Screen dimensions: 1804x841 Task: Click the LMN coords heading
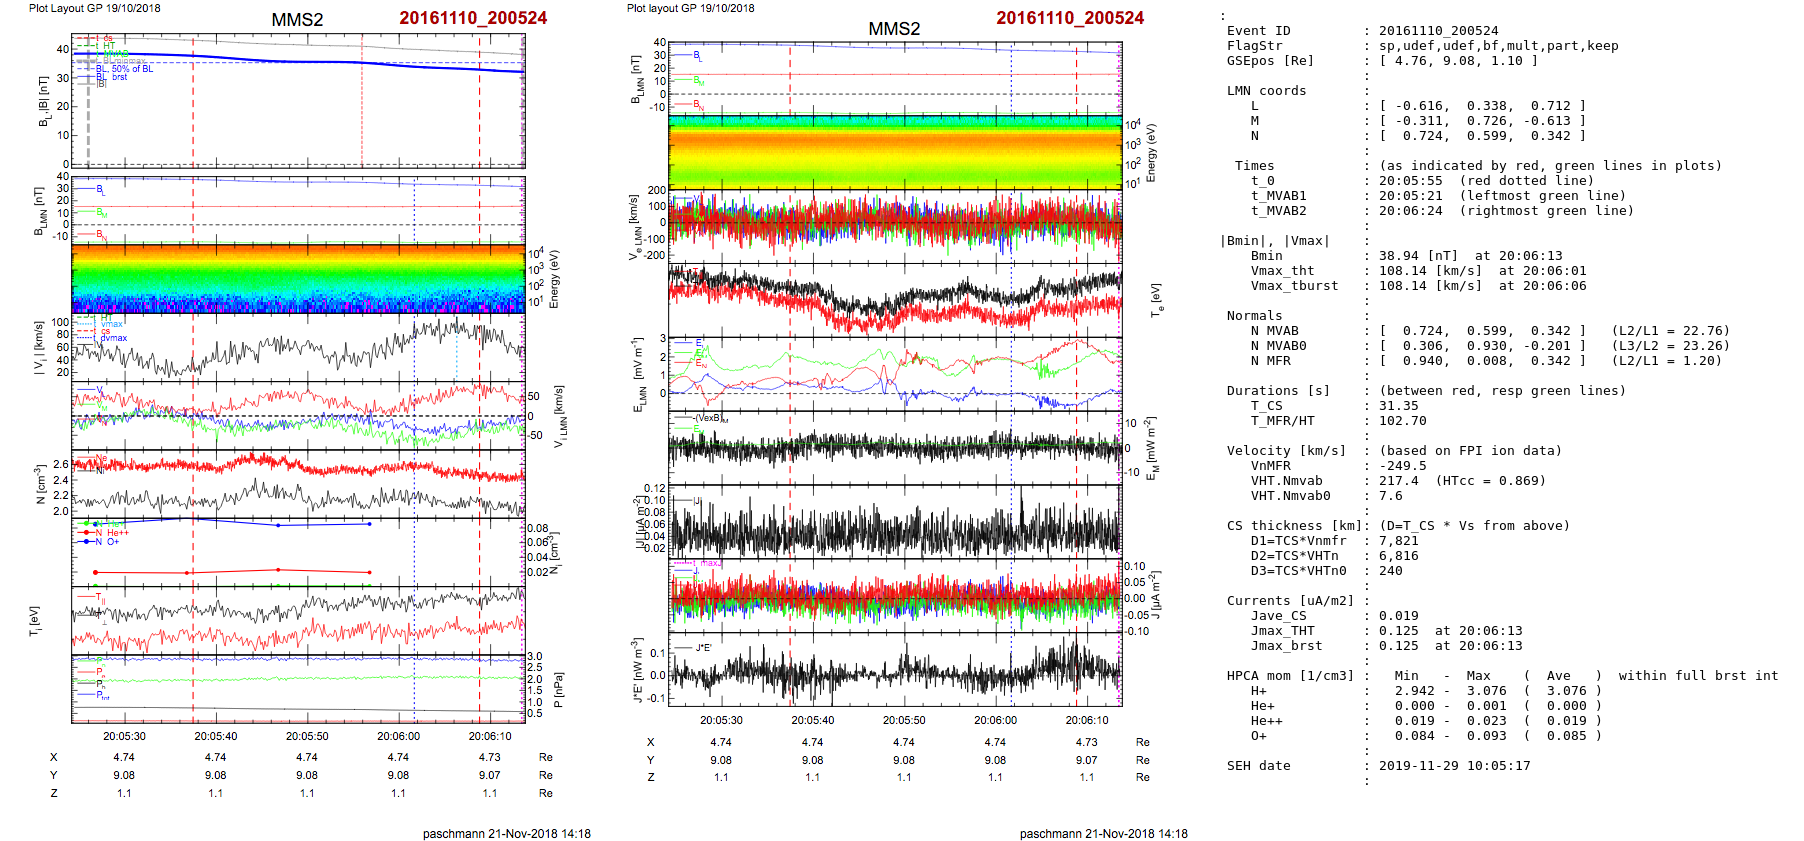click(x=1266, y=91)
